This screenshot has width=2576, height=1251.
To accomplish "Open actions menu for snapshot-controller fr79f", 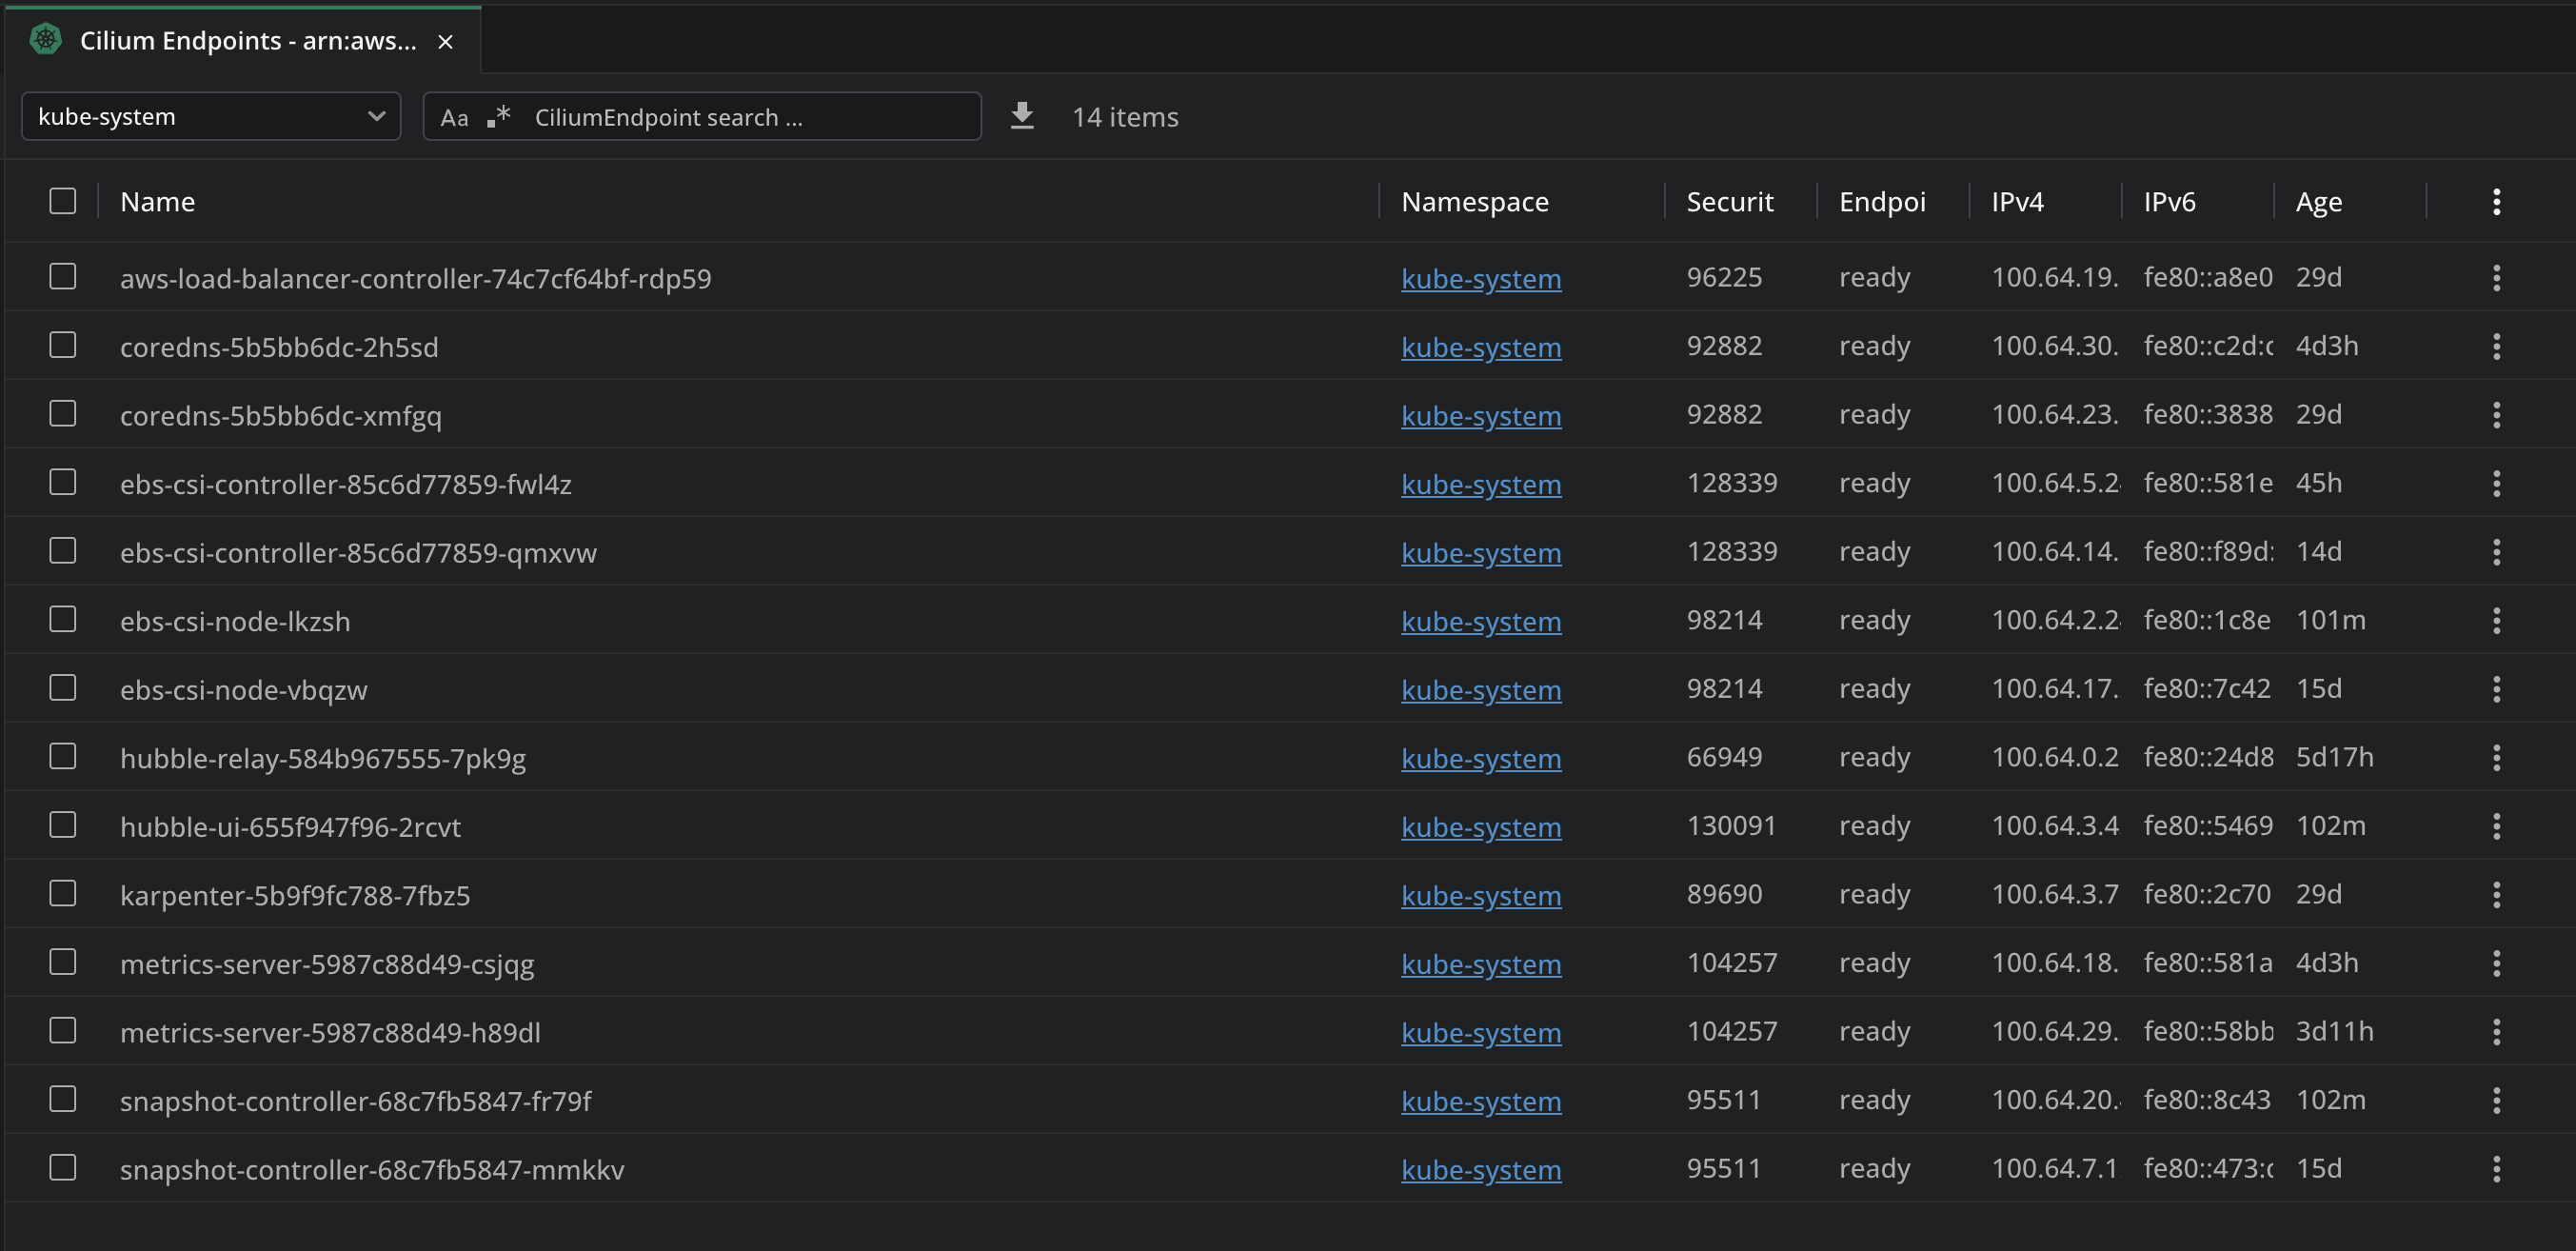I will coord(2496,1100).
